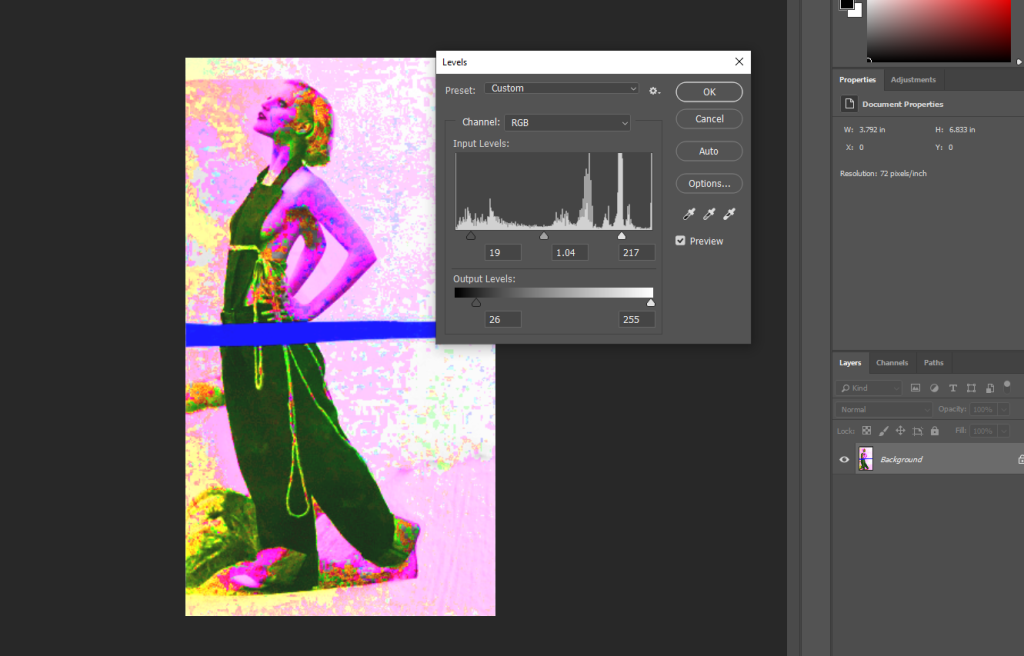Open the preset options gear menu
Screen dimensions: 1024x656
(x=654, y=90)
